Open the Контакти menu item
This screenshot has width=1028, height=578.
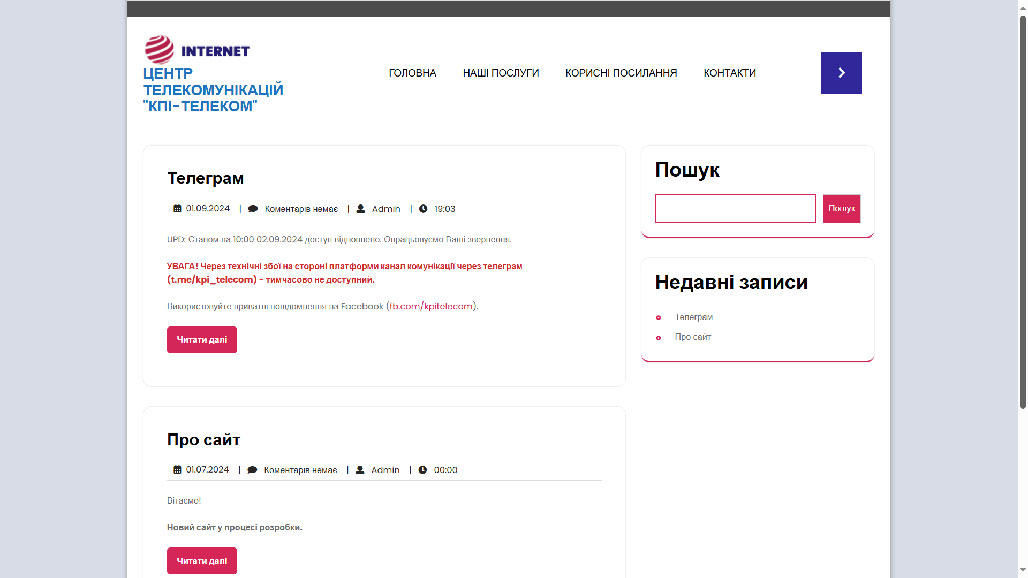(730, 73)
